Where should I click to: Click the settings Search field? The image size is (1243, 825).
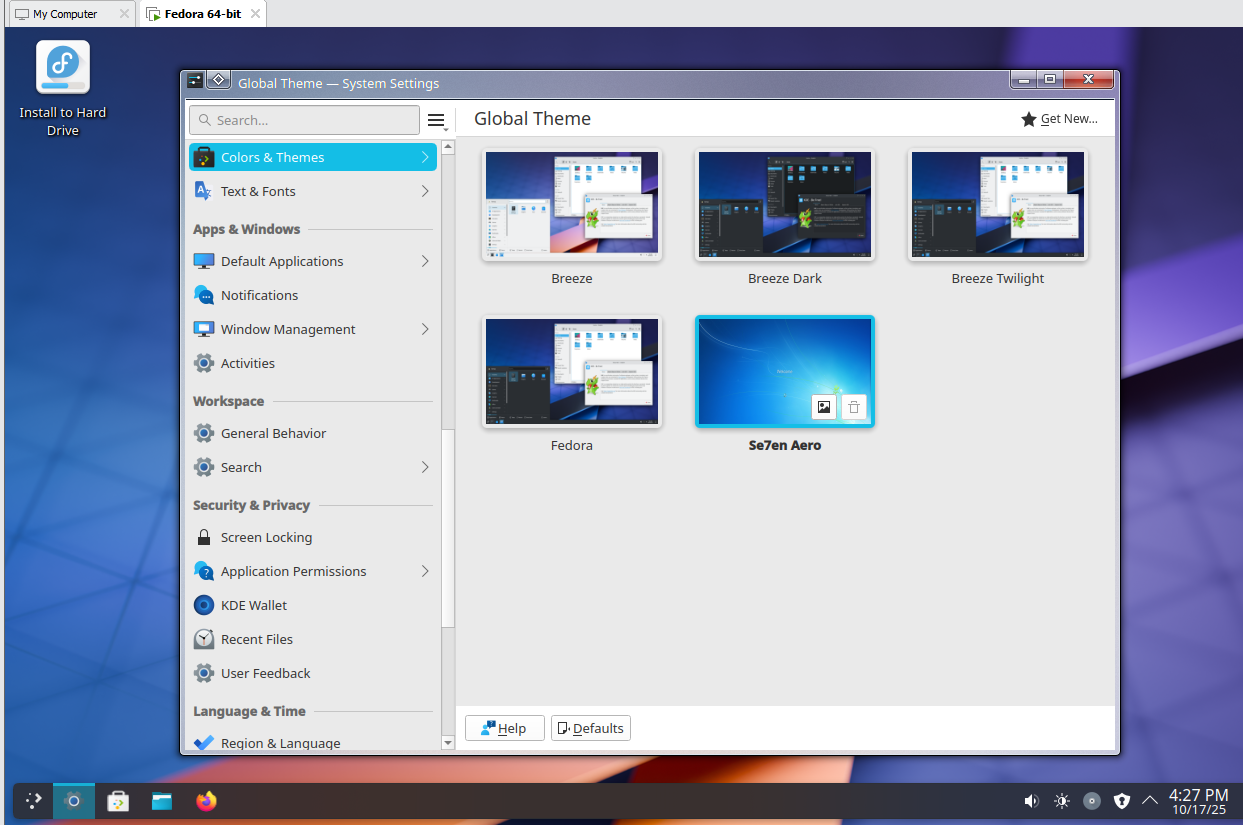tap(304, 120)
